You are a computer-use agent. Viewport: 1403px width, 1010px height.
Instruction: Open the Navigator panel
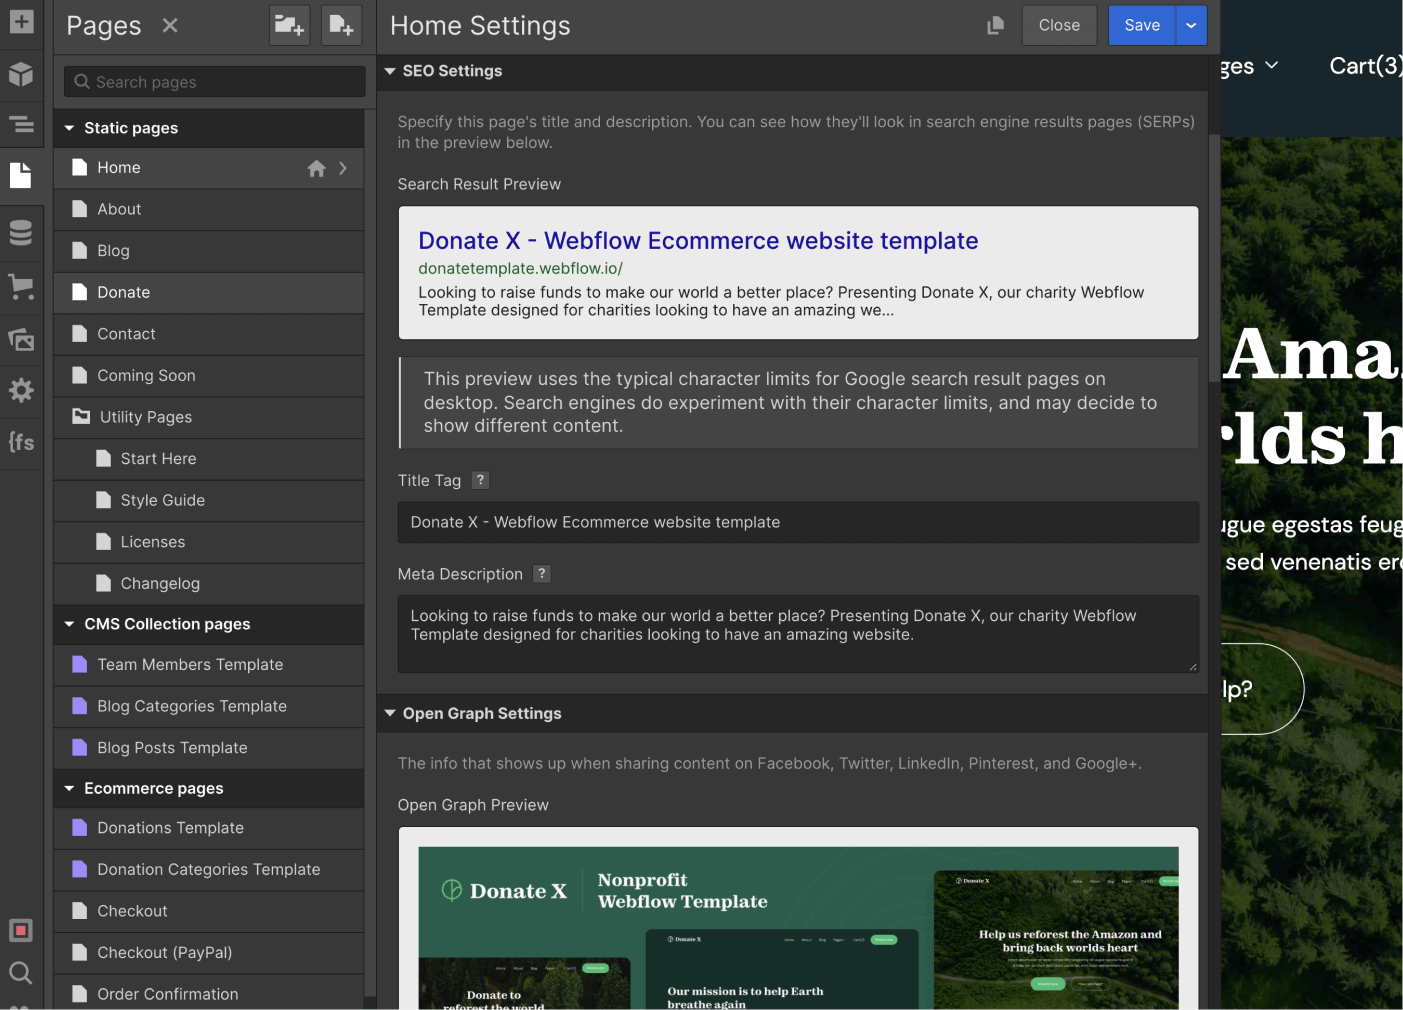click(x=22, y=125)
